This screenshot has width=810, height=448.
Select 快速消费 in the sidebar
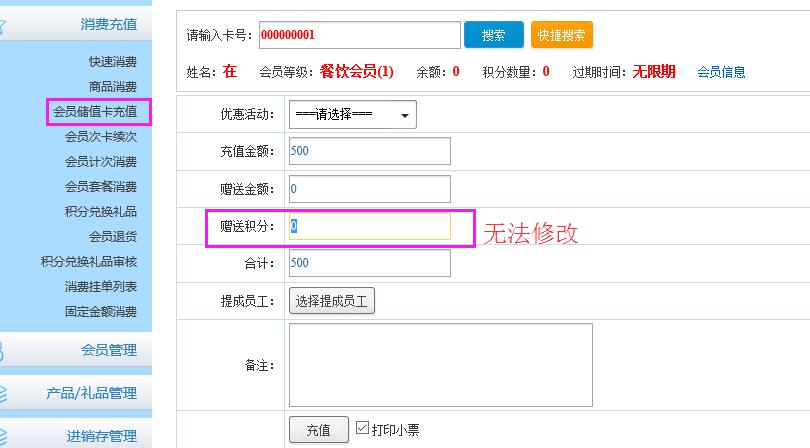[x=112, y=62]
